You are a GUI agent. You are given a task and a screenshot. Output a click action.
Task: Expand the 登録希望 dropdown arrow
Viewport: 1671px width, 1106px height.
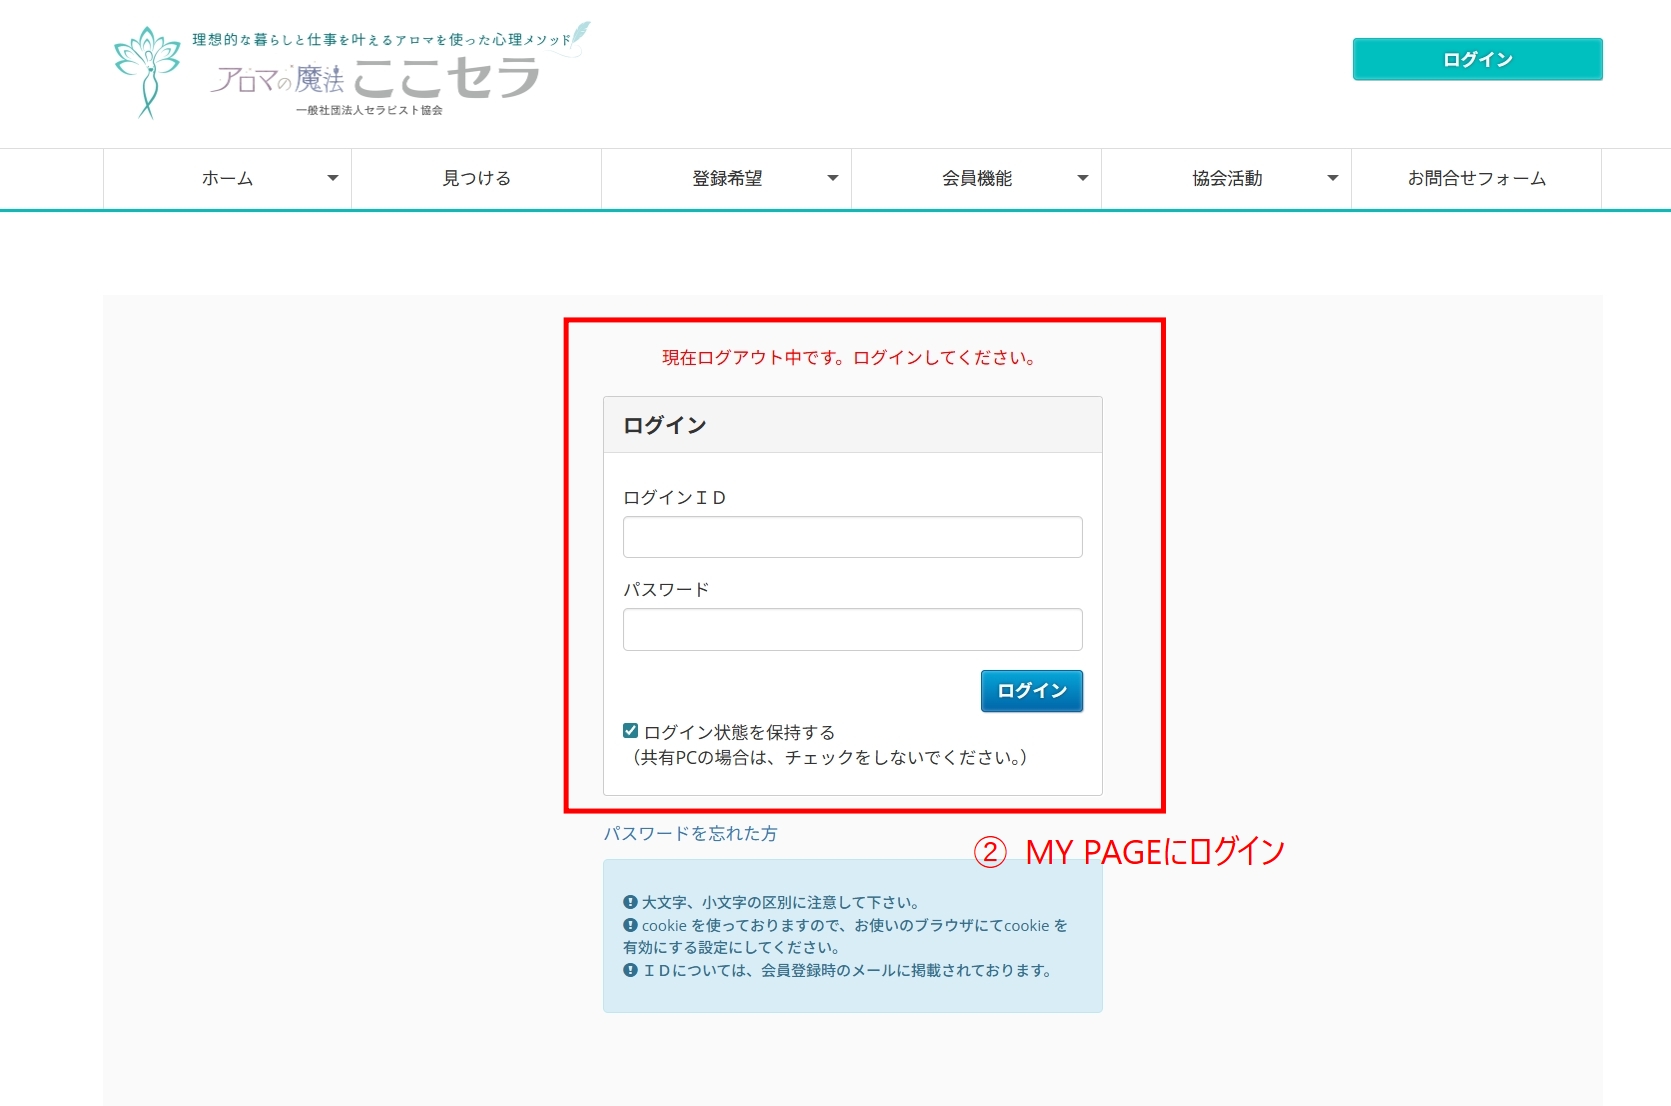(x=832, y=179)
